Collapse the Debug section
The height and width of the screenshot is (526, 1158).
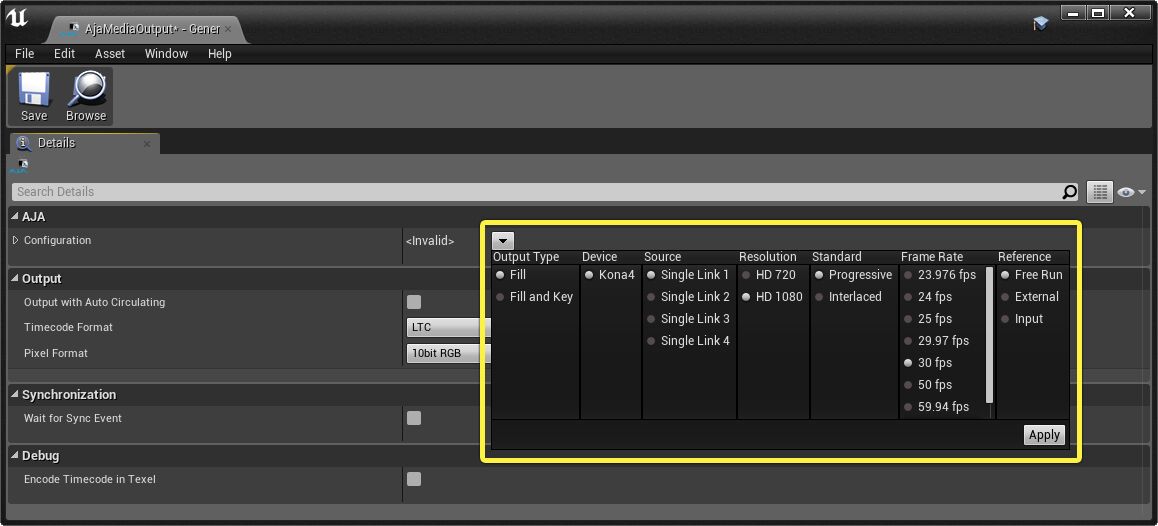[x=15, y=456]
